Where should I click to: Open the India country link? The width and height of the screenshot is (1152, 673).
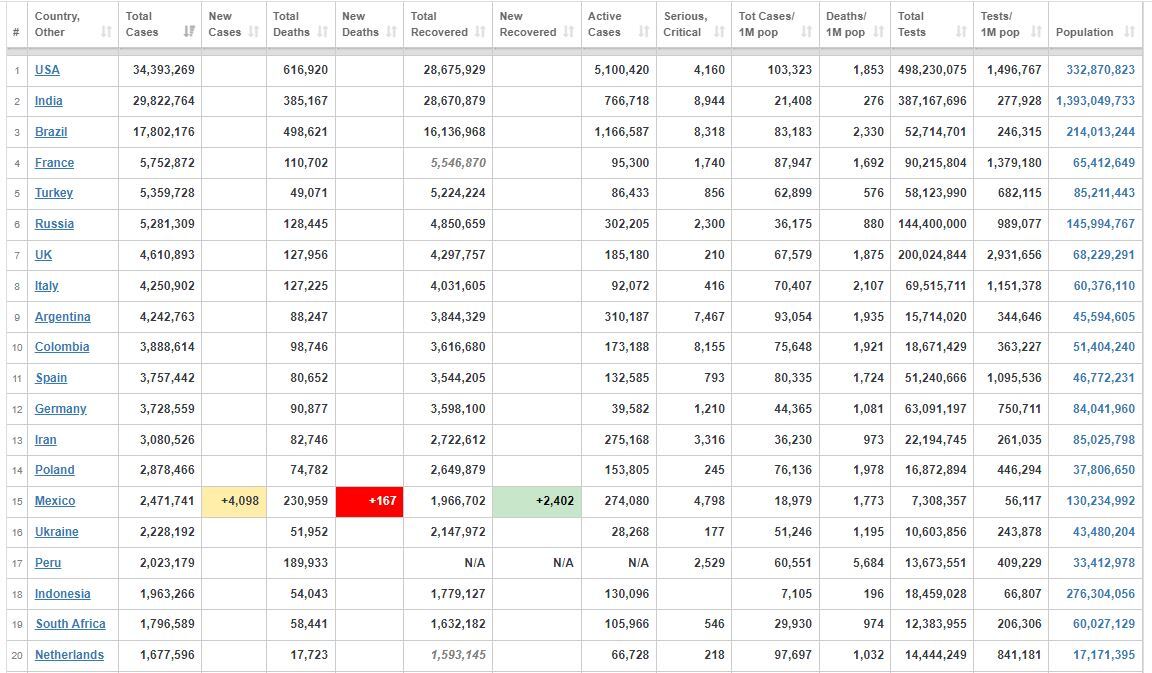tap(48, 101)
